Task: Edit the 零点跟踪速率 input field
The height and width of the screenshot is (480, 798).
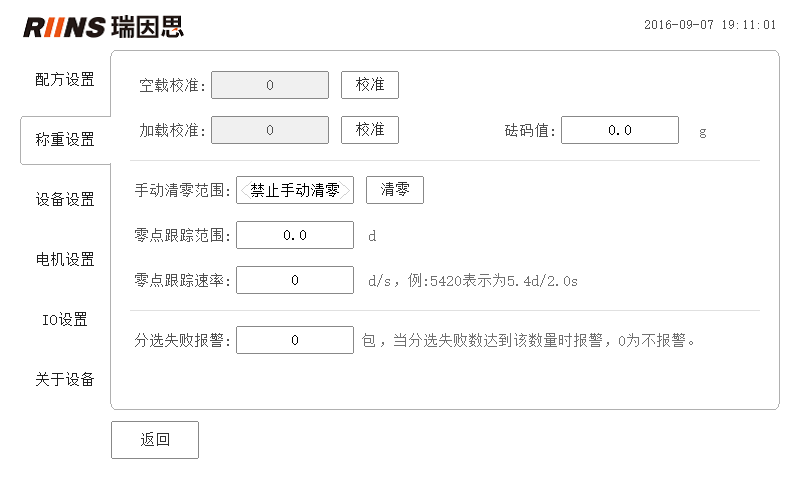Action: click(x=295, y=280)
